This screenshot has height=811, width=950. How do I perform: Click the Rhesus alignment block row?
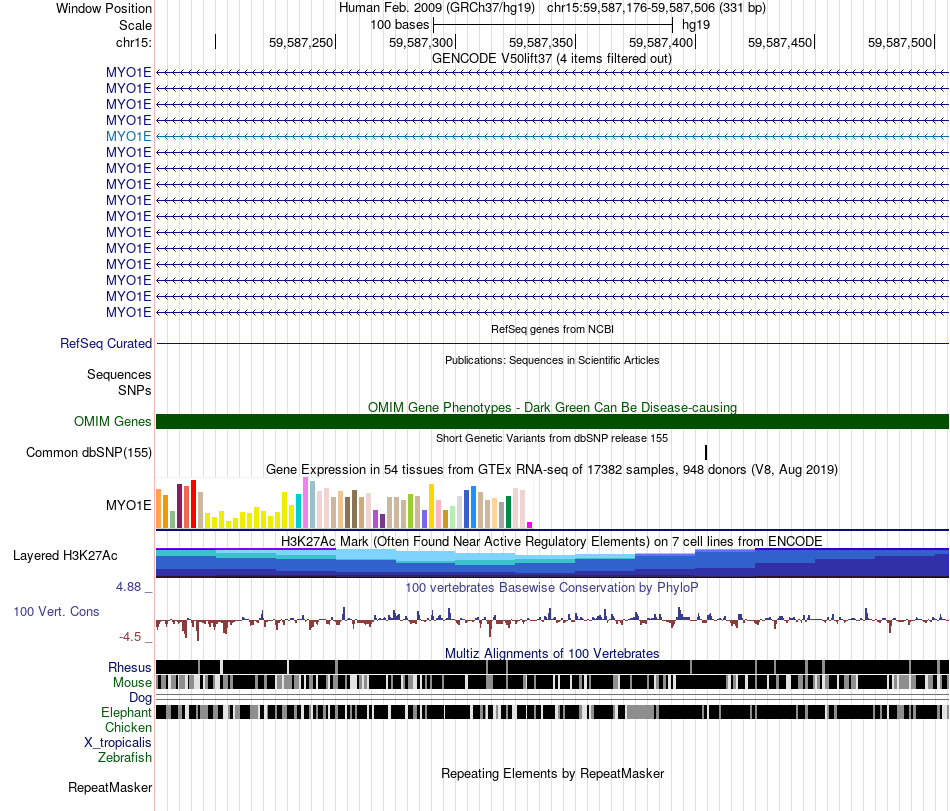coord(552,667)
